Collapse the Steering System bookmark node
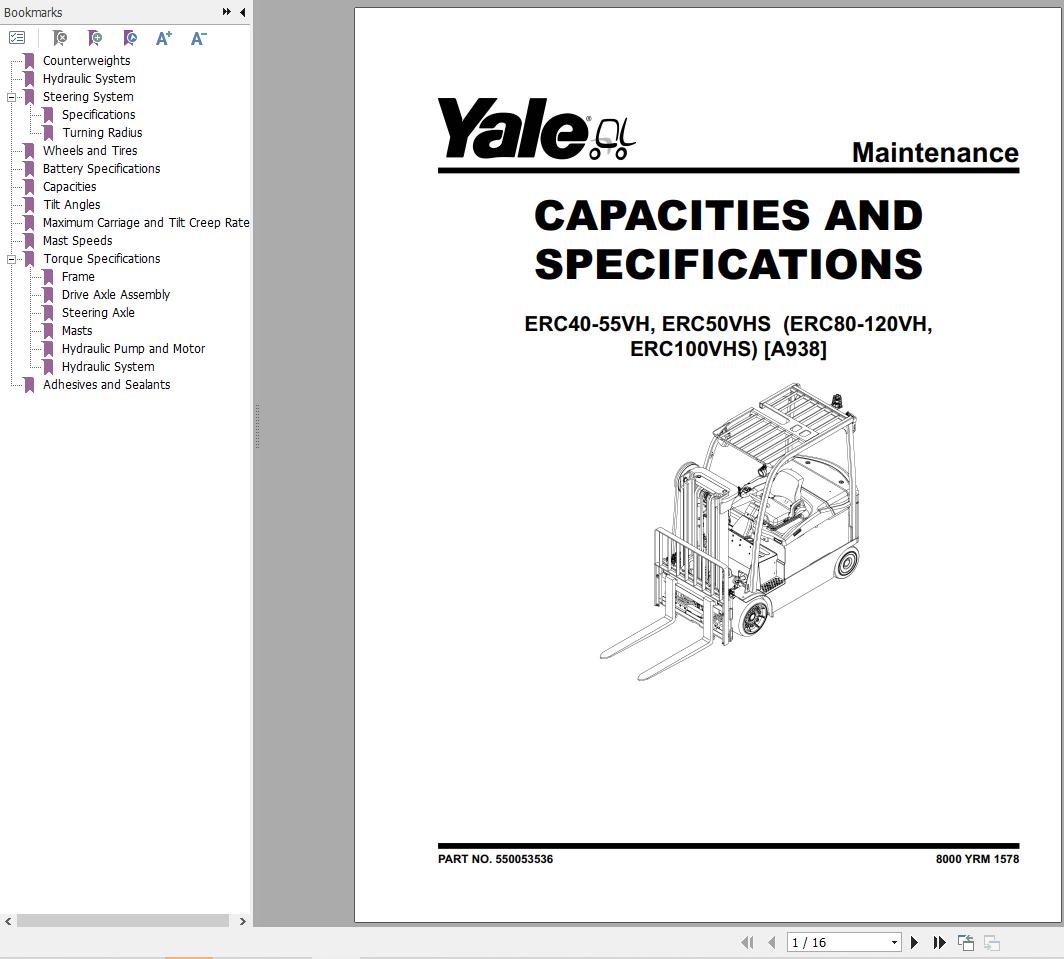The height and width of the screenshot is (959, 1064). click(x=11, y=97)
